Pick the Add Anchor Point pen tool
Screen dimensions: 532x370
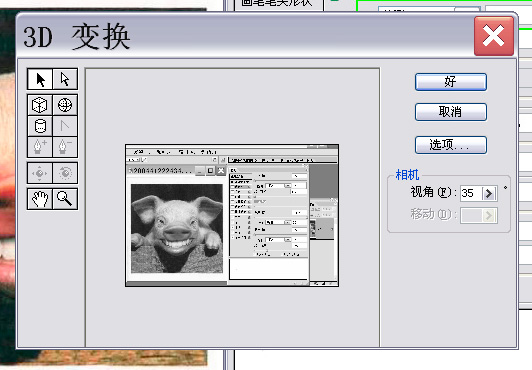[x=40, y=147]
